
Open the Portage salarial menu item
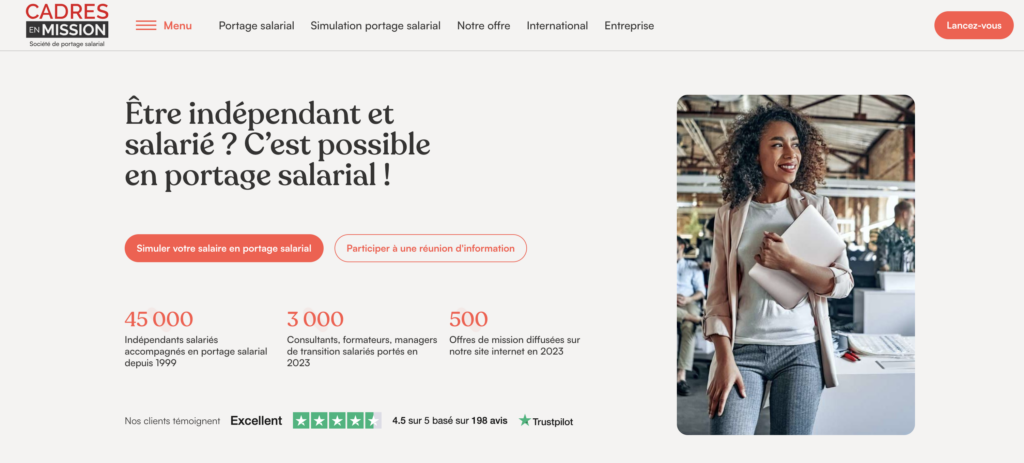256,25
